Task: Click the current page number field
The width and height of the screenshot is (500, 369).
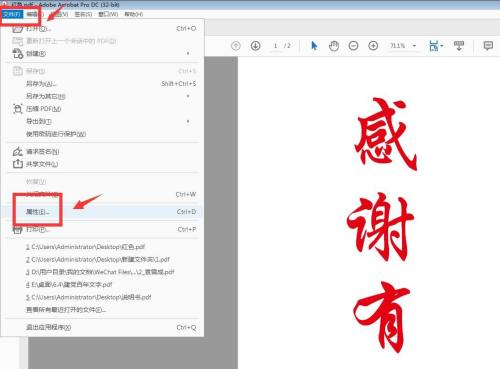Action: [275, 46]
